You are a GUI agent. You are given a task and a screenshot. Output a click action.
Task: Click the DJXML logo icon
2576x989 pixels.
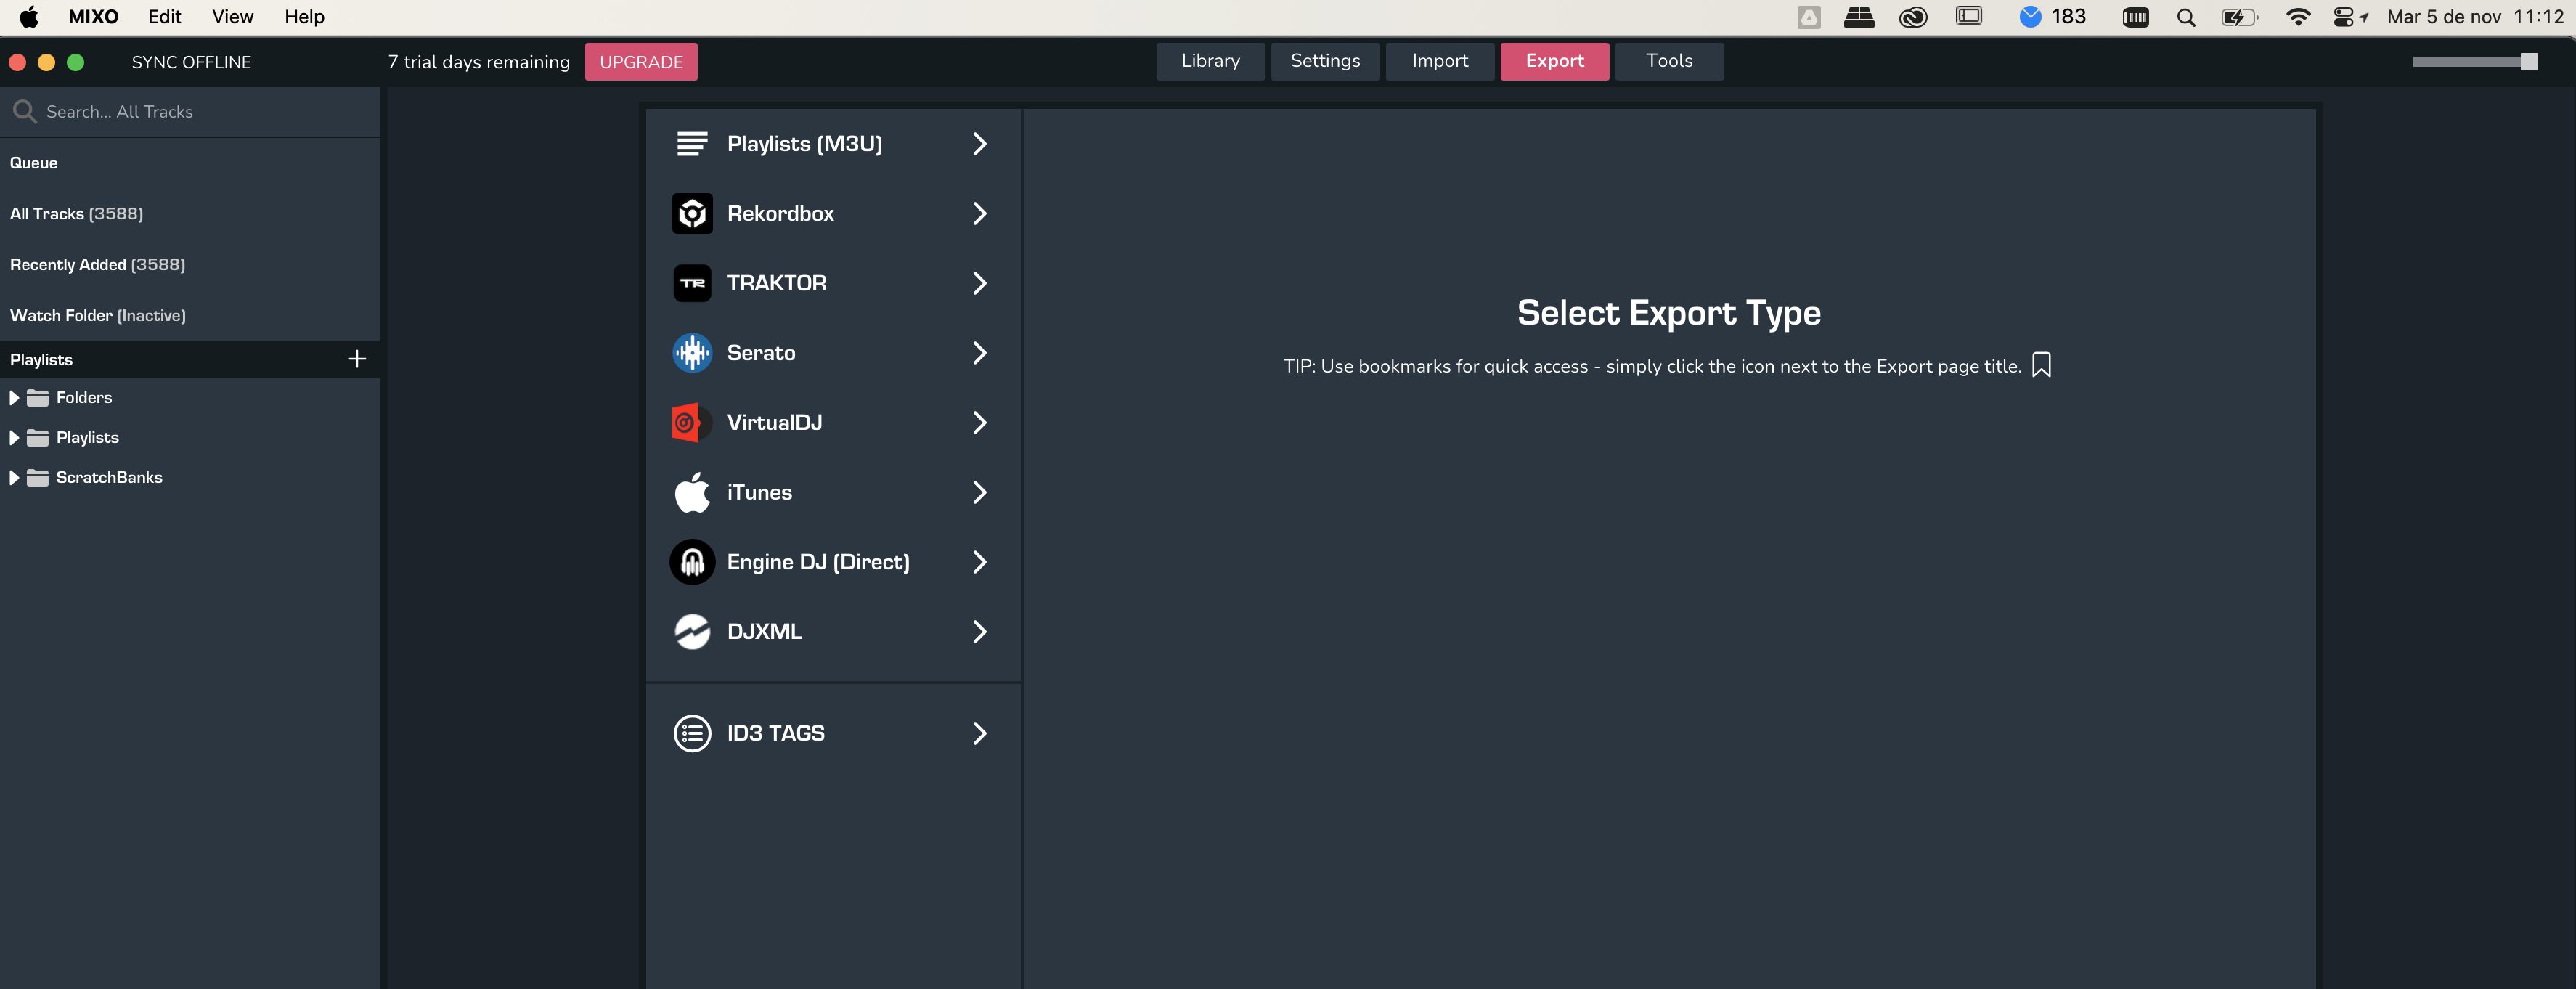(692, 632)
